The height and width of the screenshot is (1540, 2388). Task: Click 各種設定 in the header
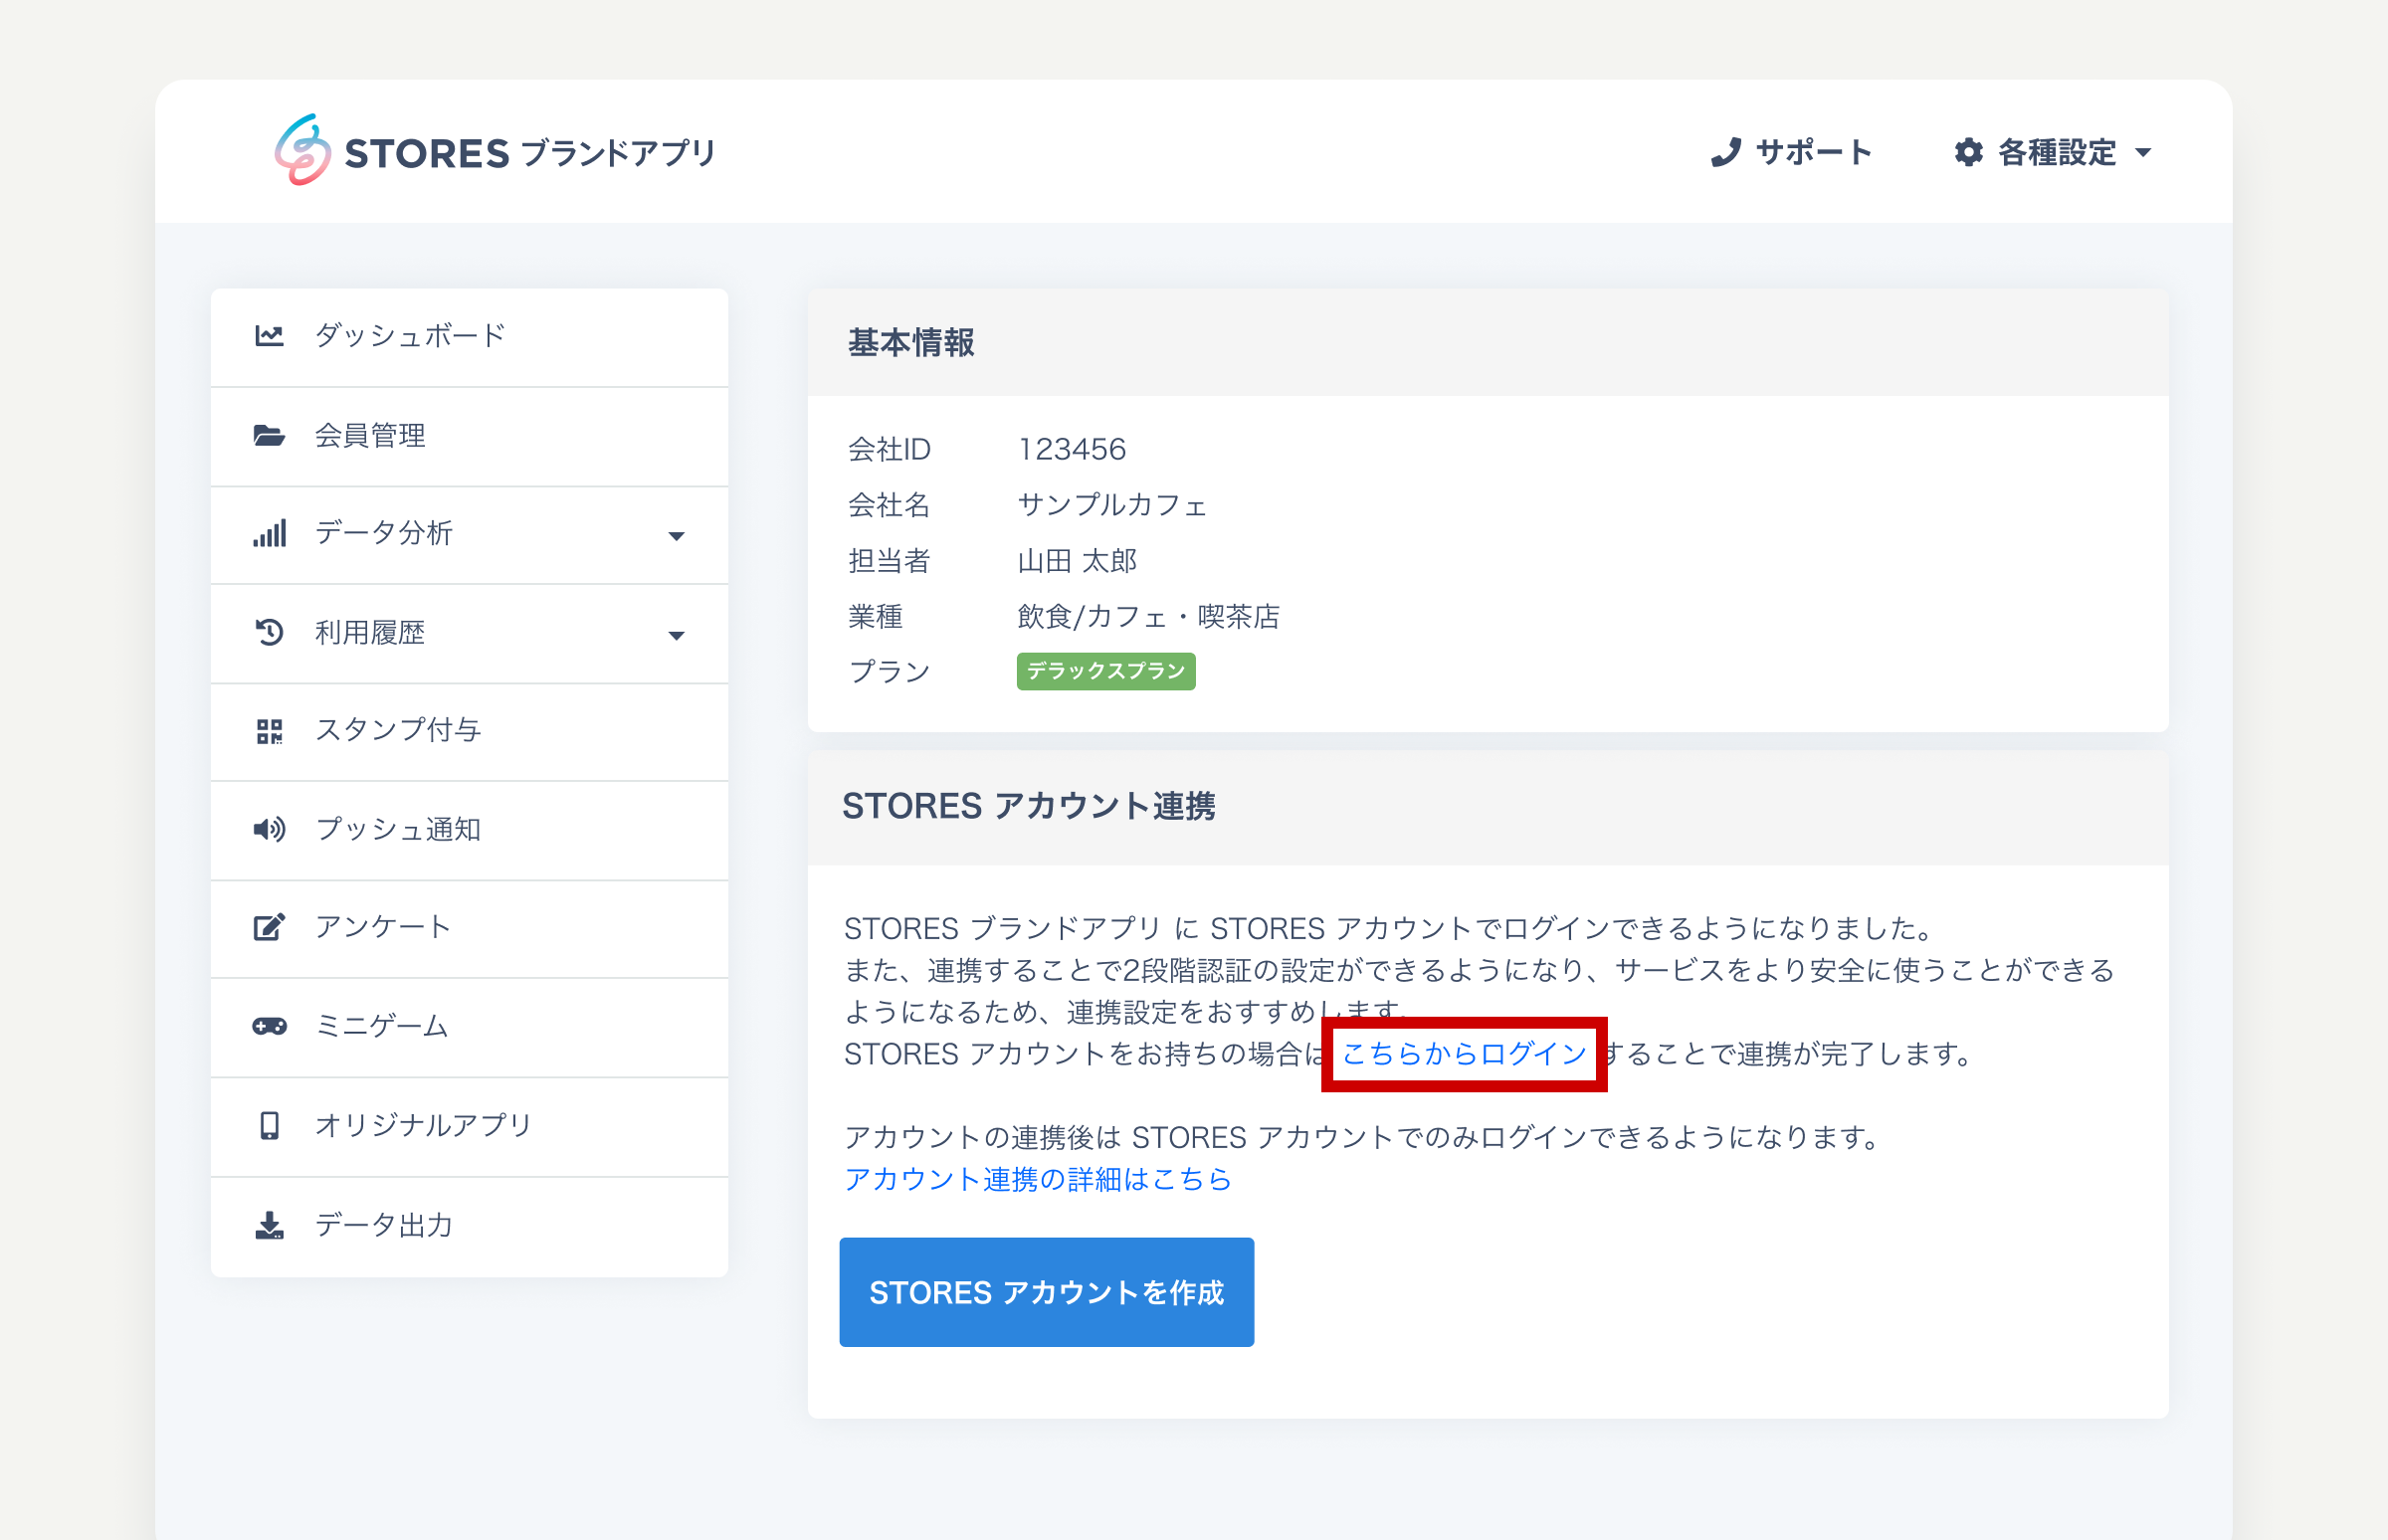[x=2053, y=152]
